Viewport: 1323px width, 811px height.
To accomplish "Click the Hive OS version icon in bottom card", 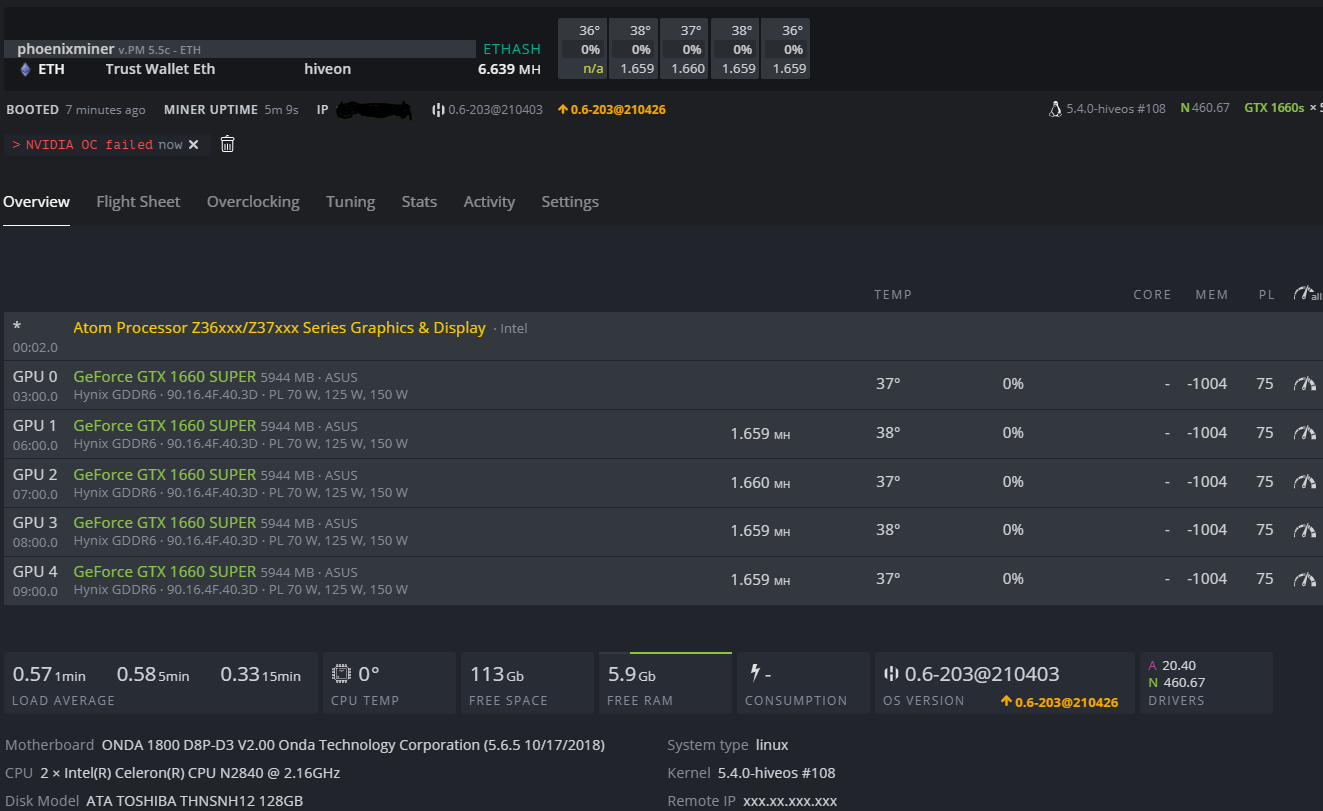I will 891,674.
